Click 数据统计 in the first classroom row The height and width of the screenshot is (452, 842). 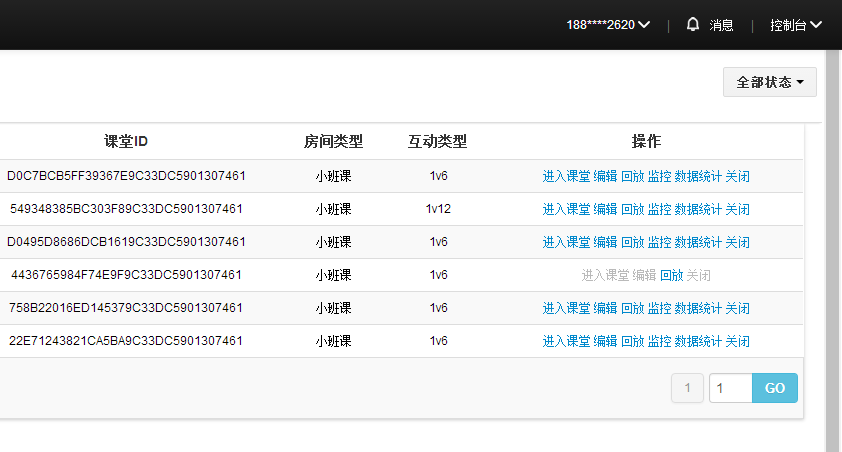698,176
